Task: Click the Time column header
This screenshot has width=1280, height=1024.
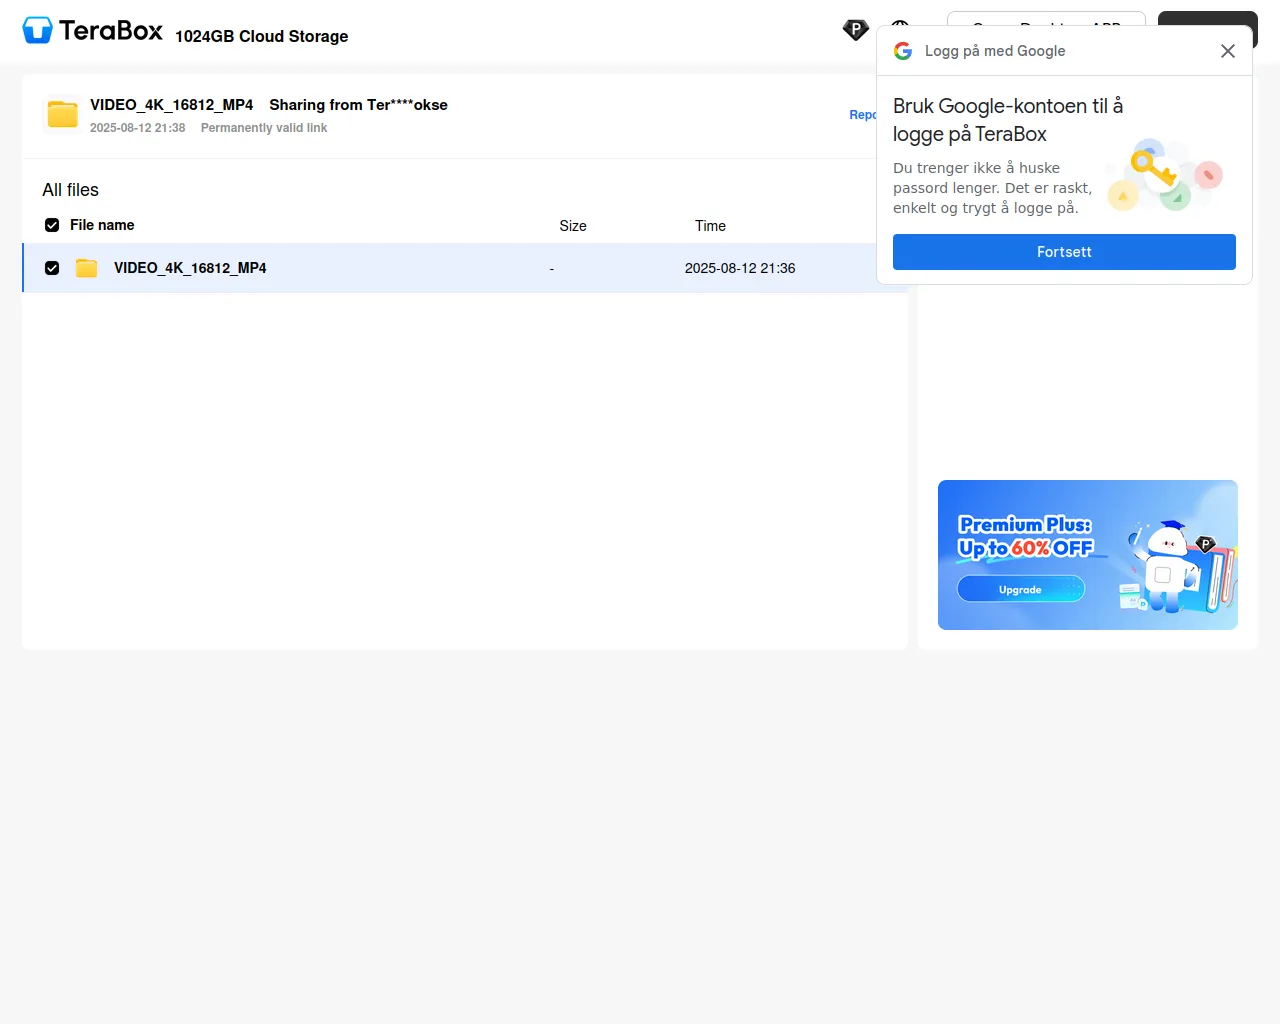Action: coord(710,226)
